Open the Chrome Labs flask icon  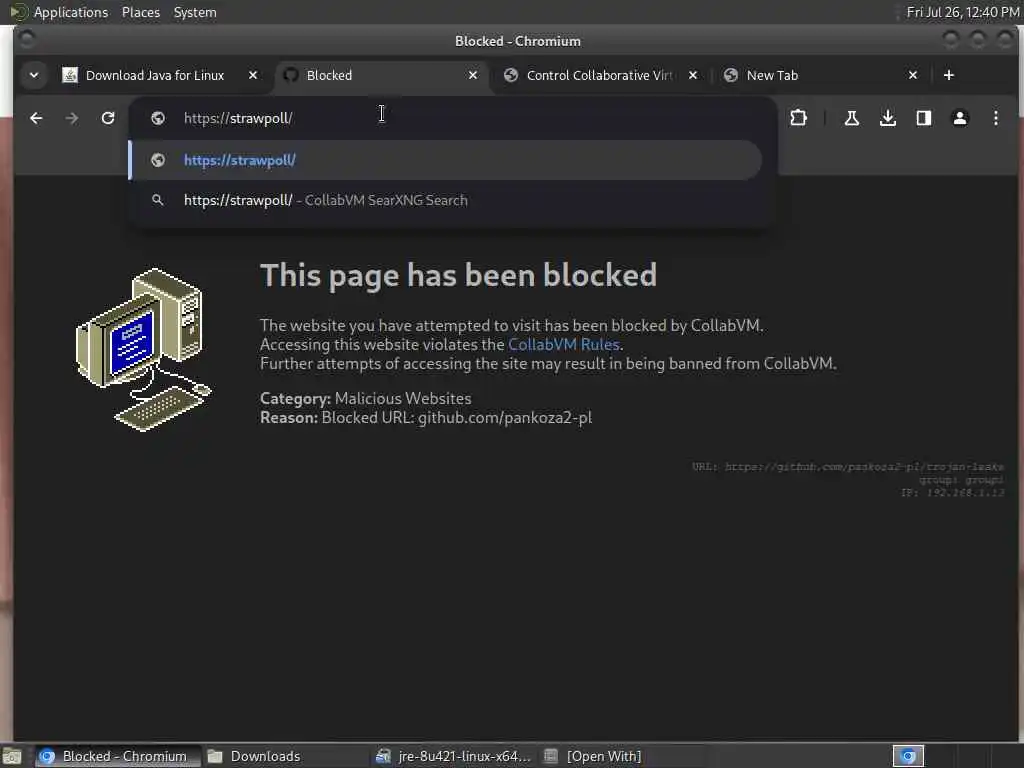click(852, 118)
